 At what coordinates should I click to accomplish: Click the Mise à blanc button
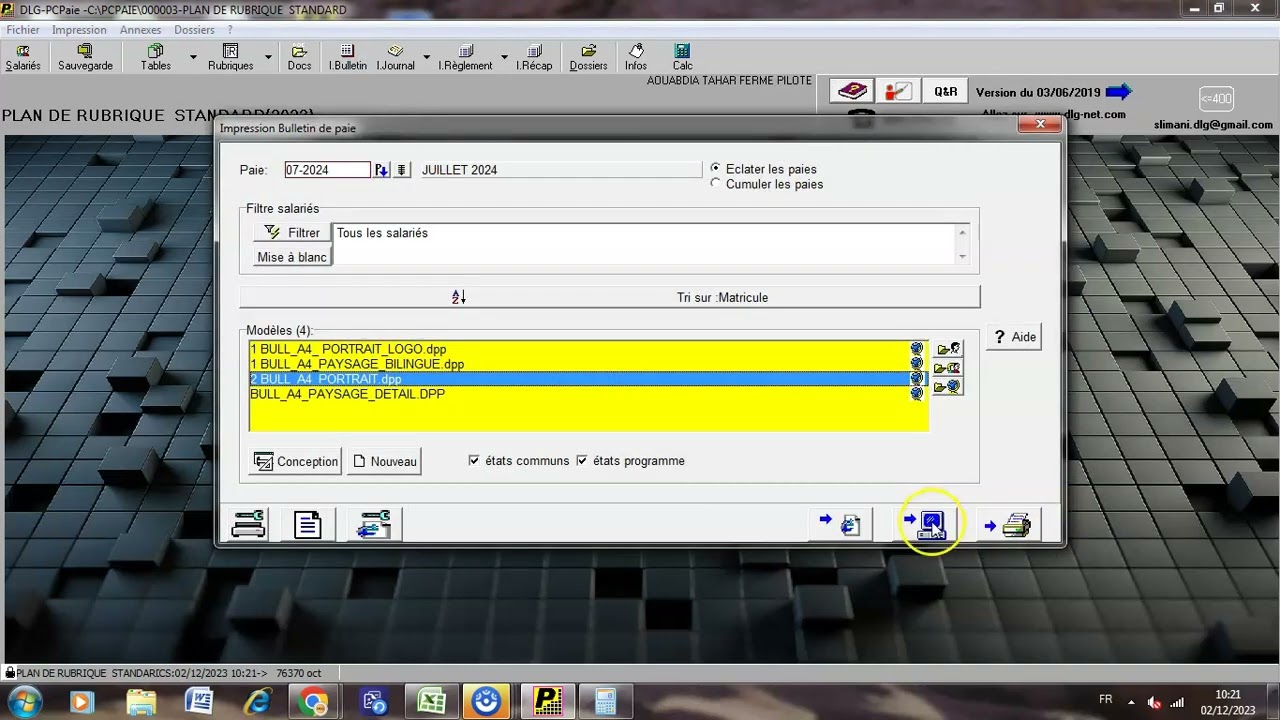click(292, 257)
